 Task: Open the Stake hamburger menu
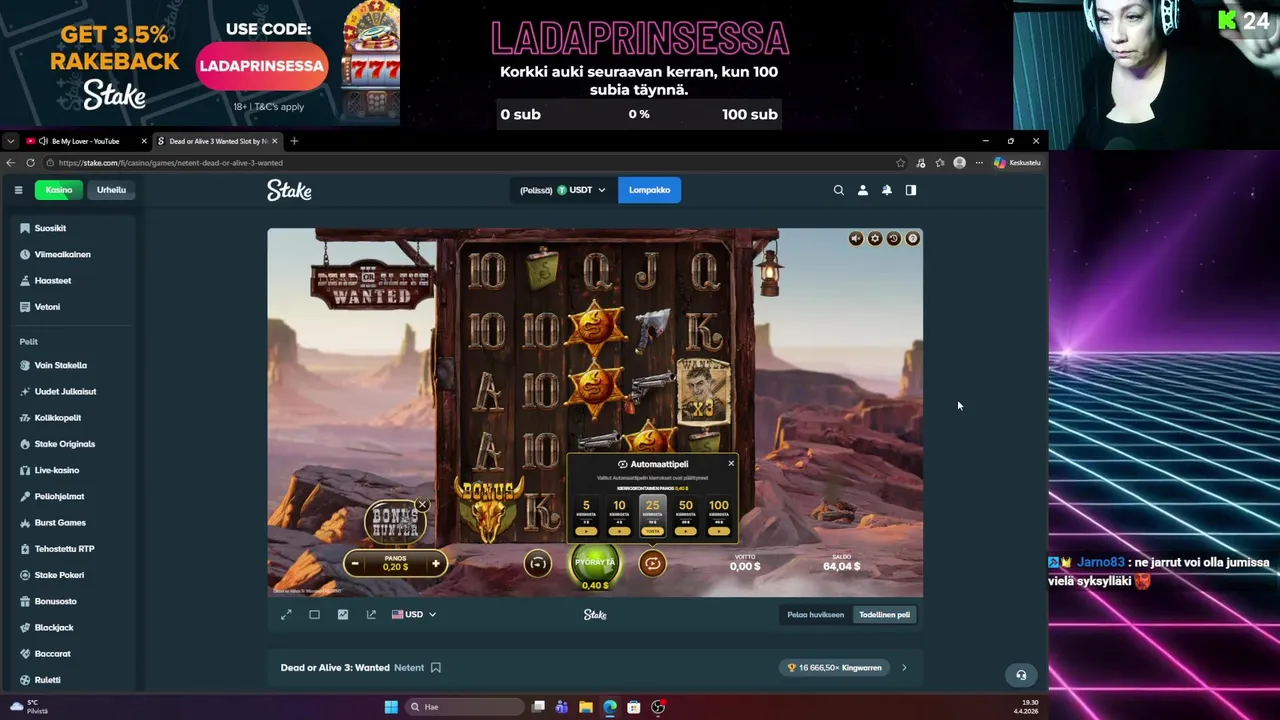click(18, 190)
